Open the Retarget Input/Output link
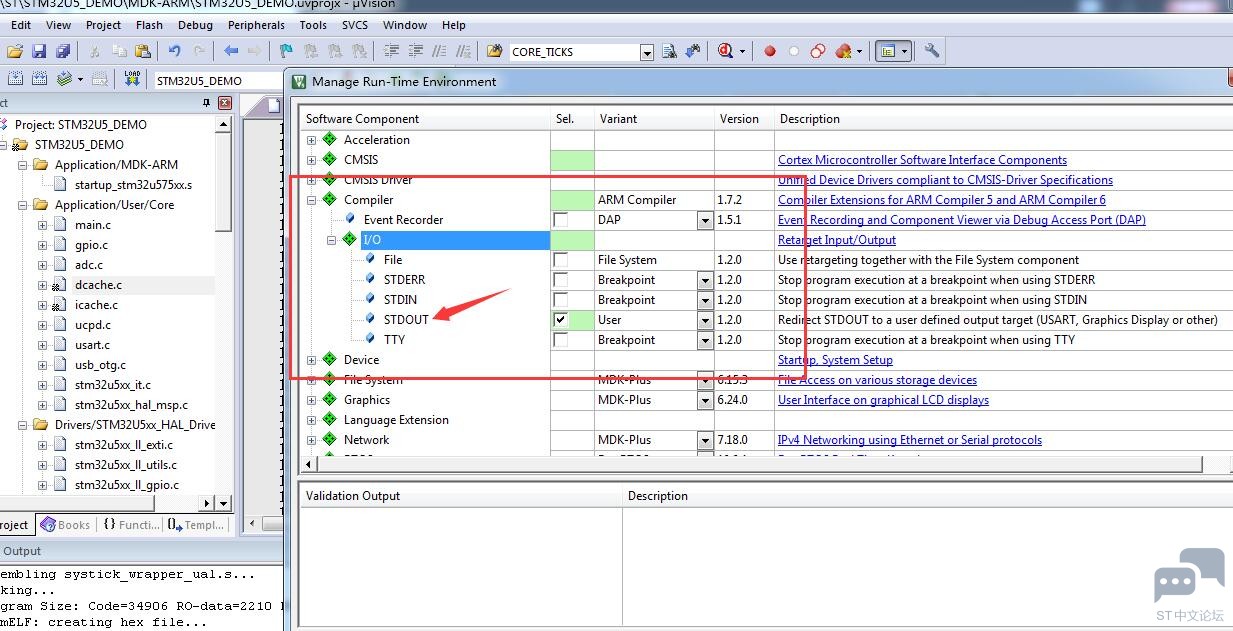The image size is (1233, 631). click(837, 240)
